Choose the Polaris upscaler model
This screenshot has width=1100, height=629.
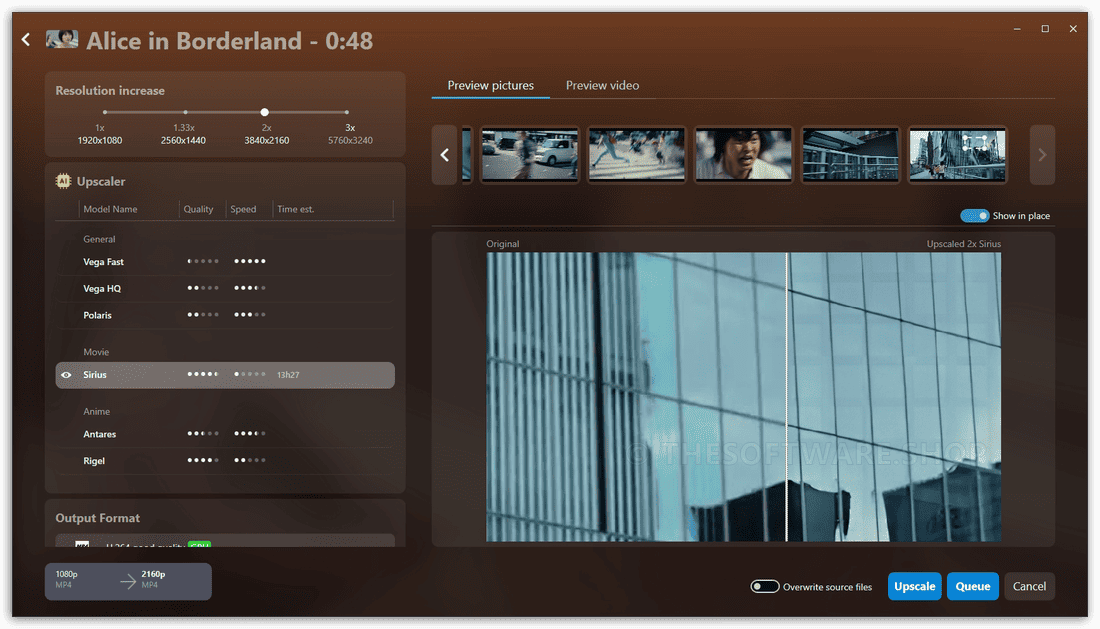coord(224,315)
